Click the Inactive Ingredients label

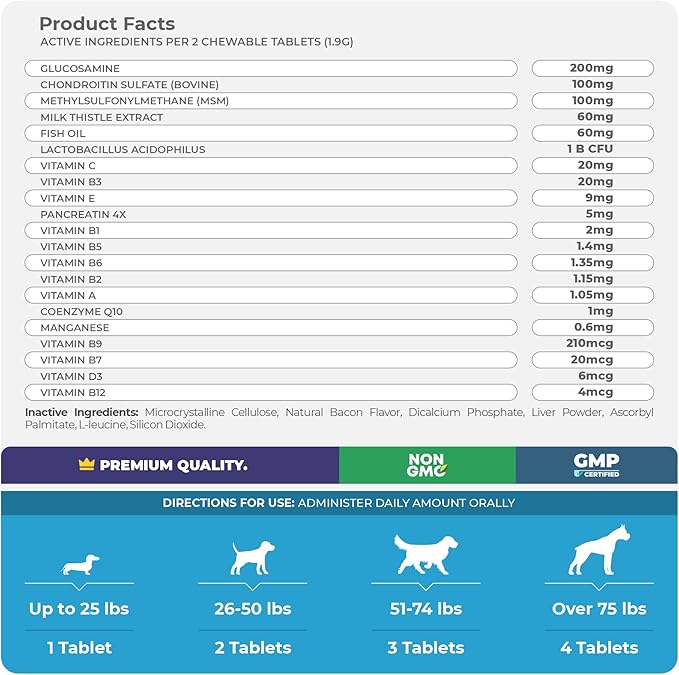[82, 412]
